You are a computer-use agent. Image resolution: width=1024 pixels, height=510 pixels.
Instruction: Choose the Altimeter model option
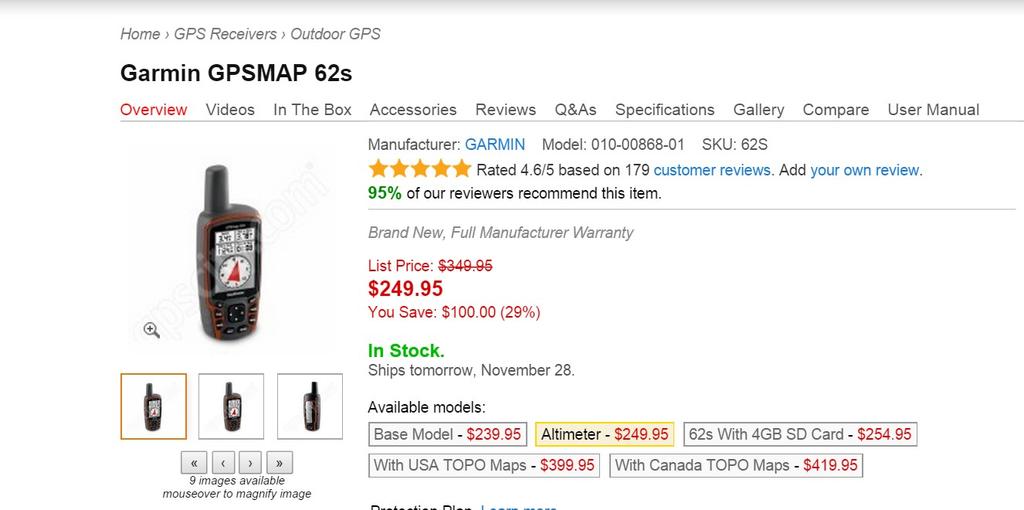pos(604,434)
